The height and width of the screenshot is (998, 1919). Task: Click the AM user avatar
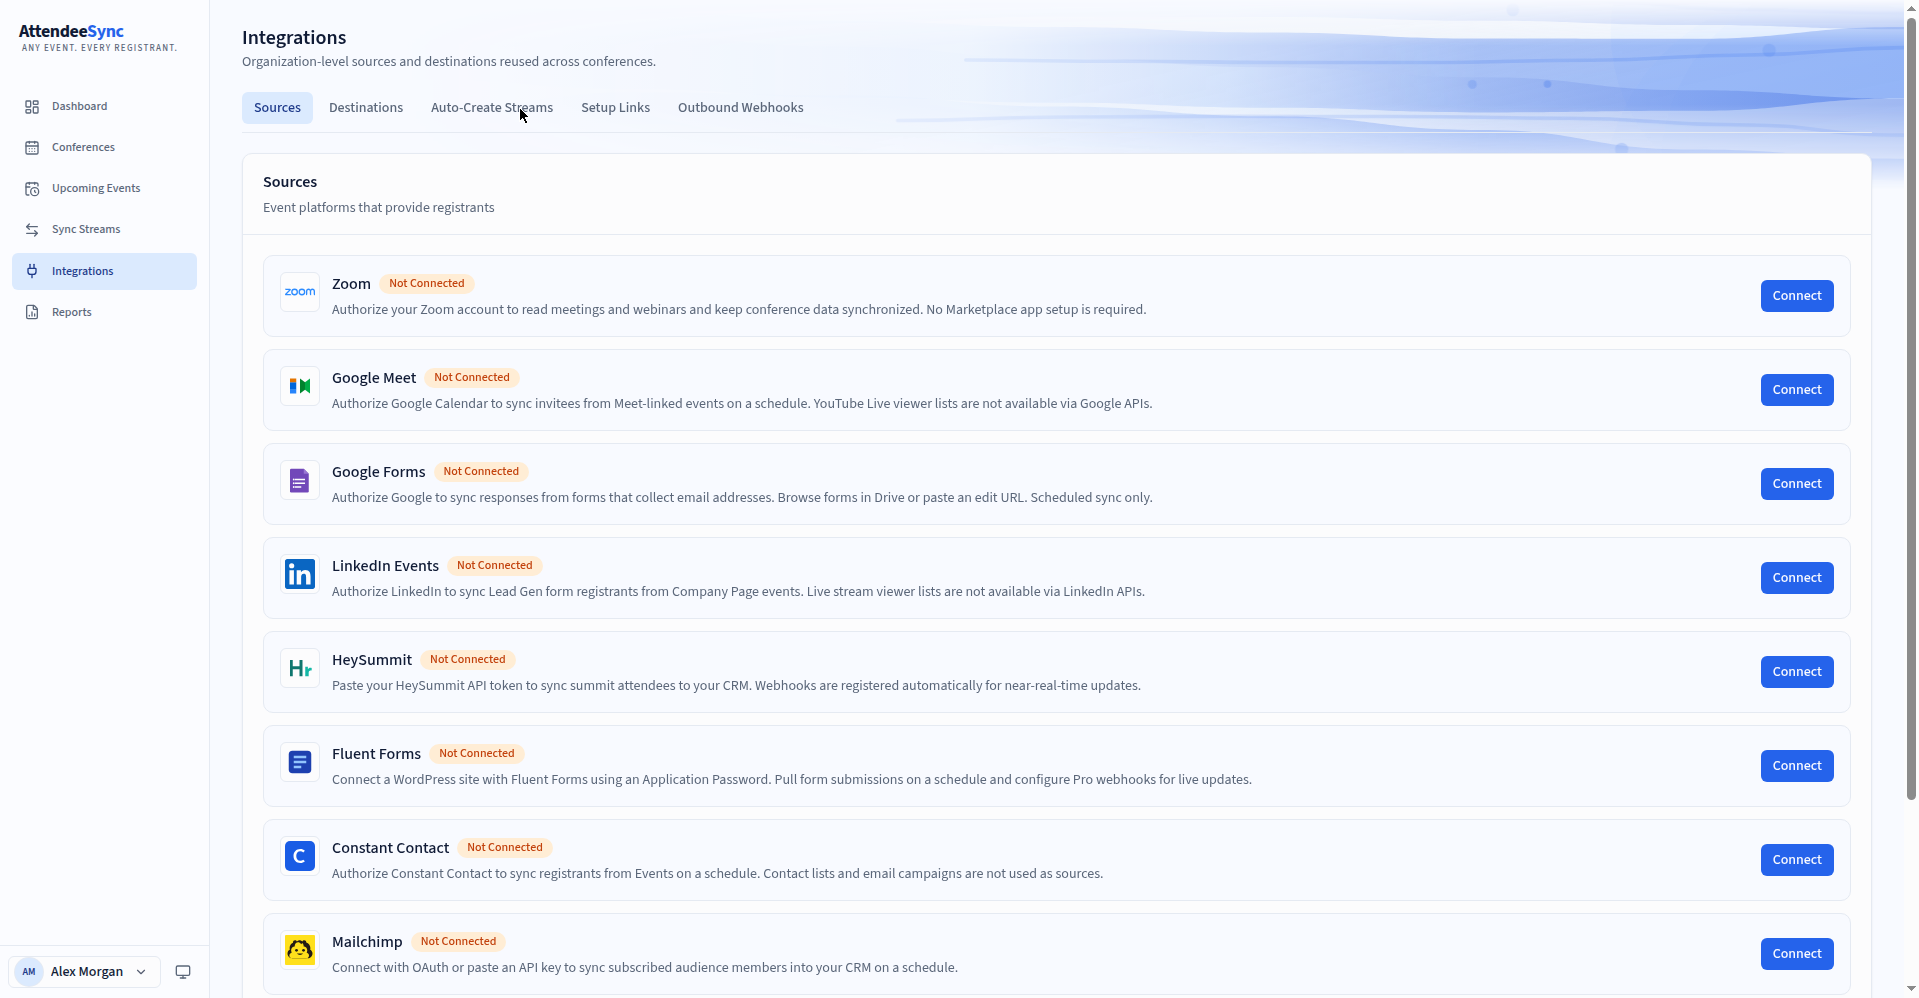(x=29, y=972)
